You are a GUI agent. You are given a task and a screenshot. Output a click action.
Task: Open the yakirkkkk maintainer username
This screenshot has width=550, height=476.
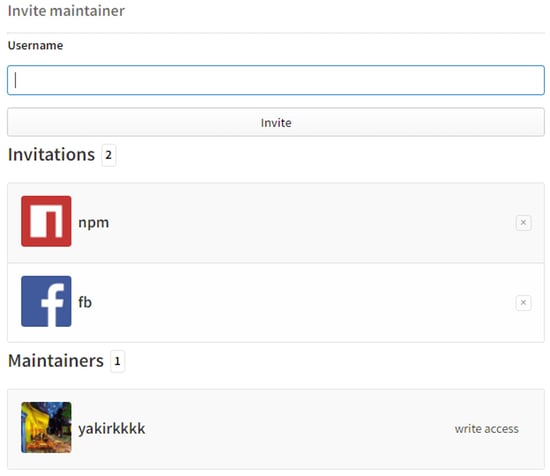112,428
